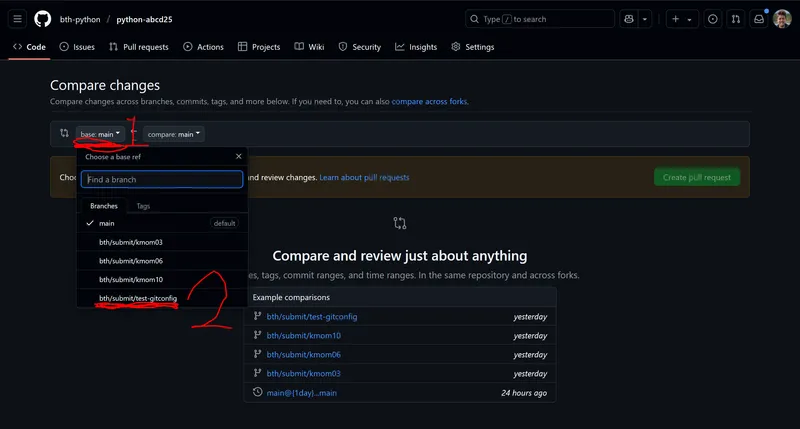Click the 'Create pull request' button
Viewport: 800px width, 429px height.
tap(697, 178)
